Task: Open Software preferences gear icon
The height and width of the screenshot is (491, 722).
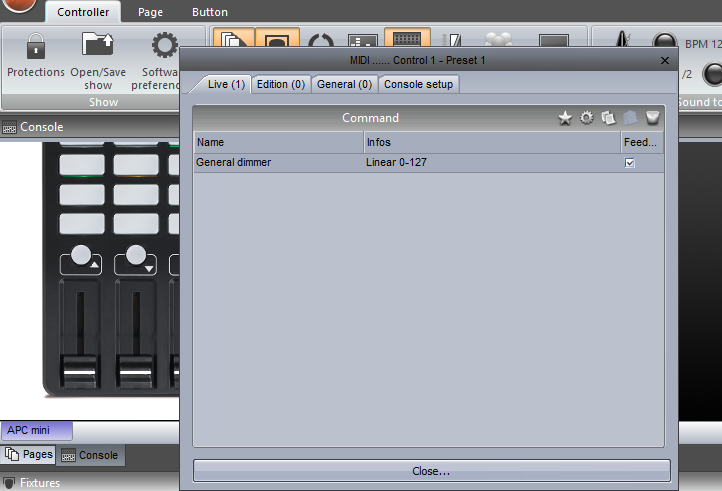Action: pos(163,46)
